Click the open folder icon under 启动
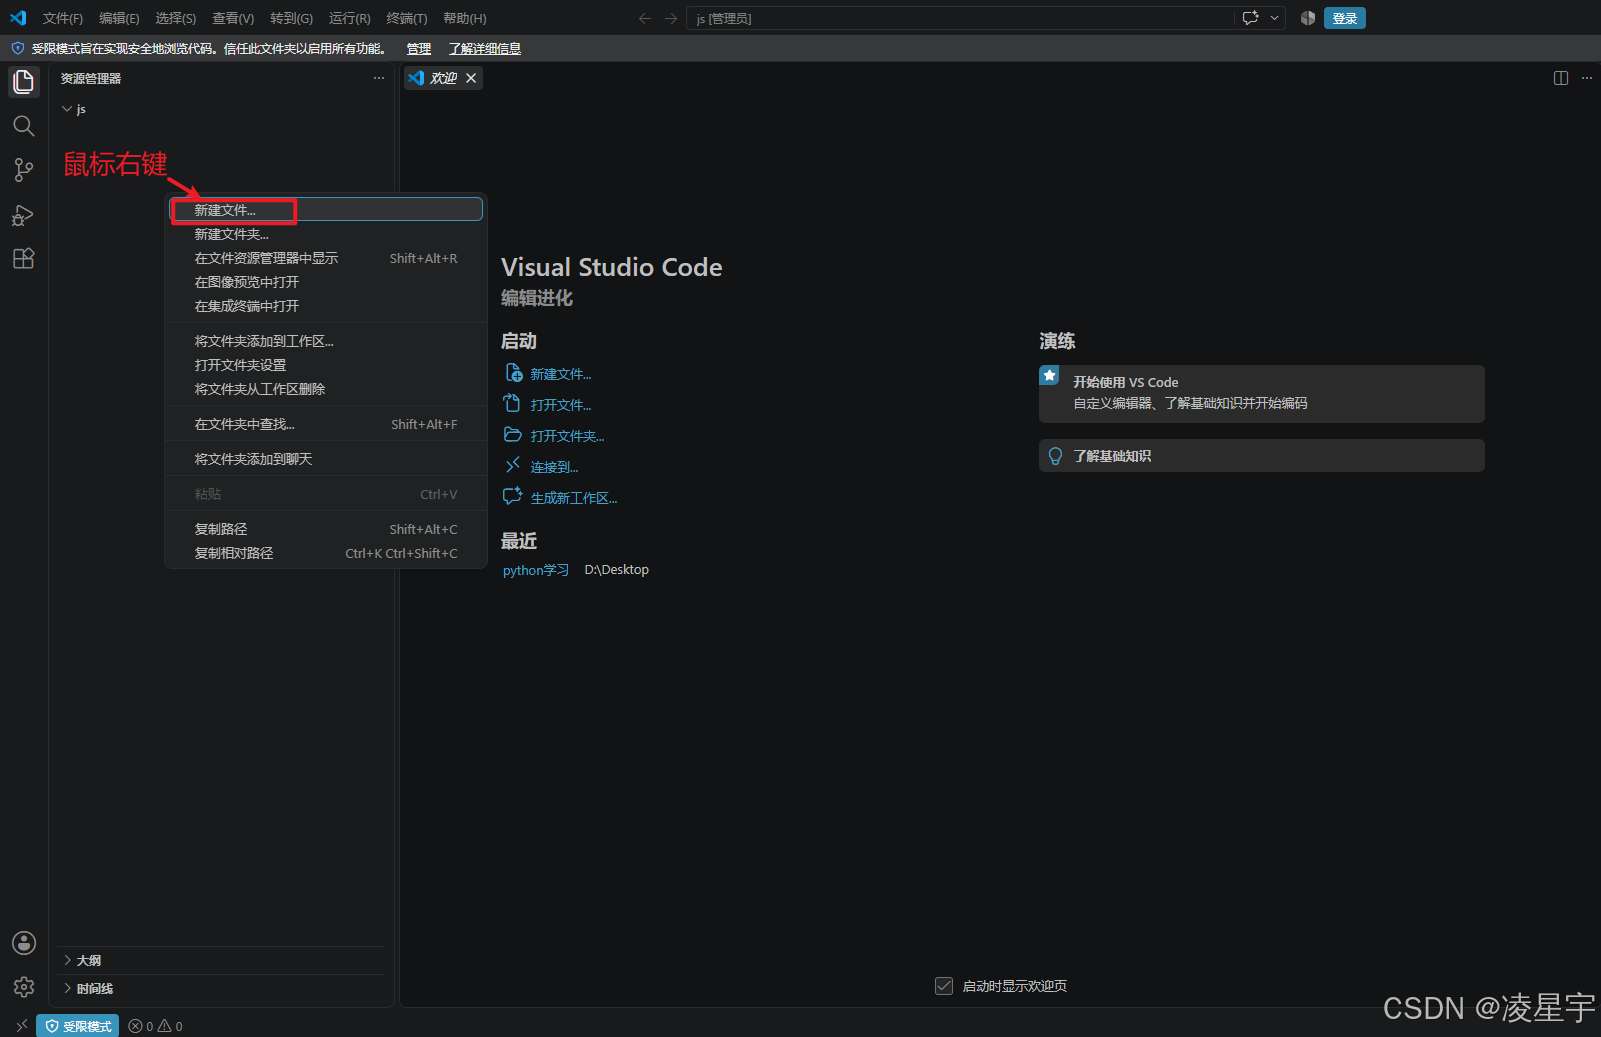 click(x=513, y=435)
